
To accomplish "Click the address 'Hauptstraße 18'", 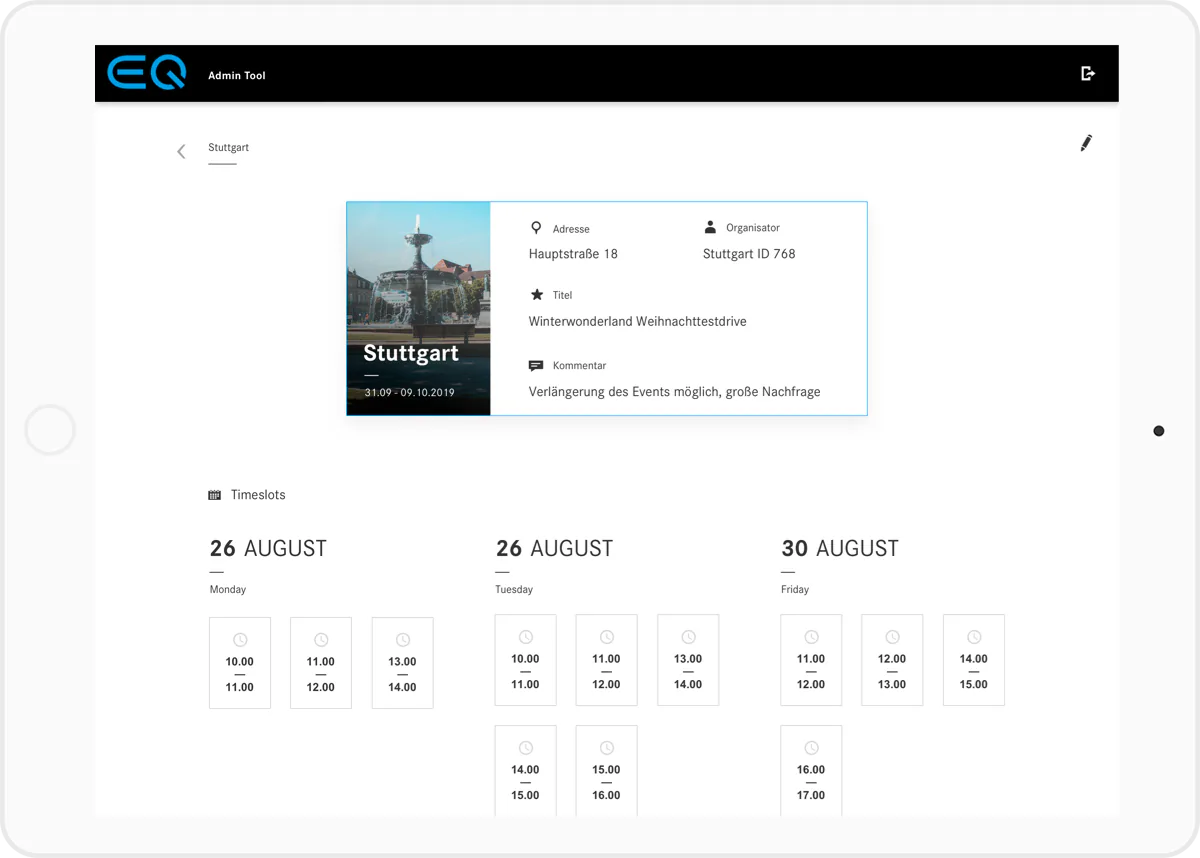I will [573, 254].
